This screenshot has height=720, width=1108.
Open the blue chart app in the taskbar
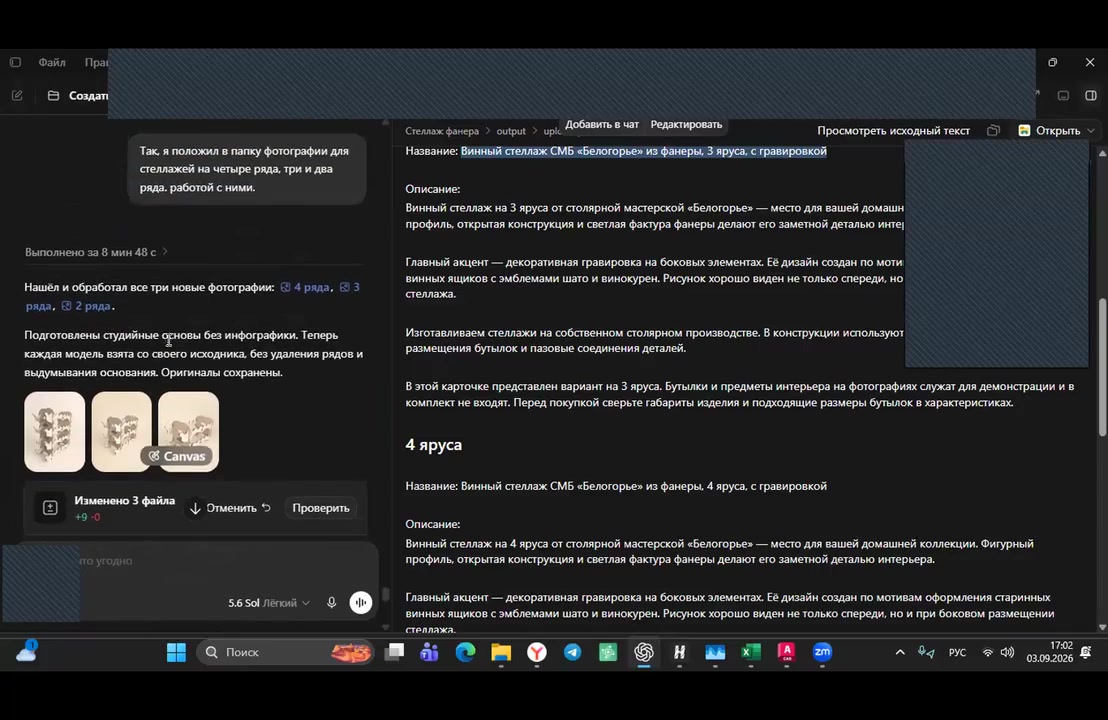[x=715, y=652]
